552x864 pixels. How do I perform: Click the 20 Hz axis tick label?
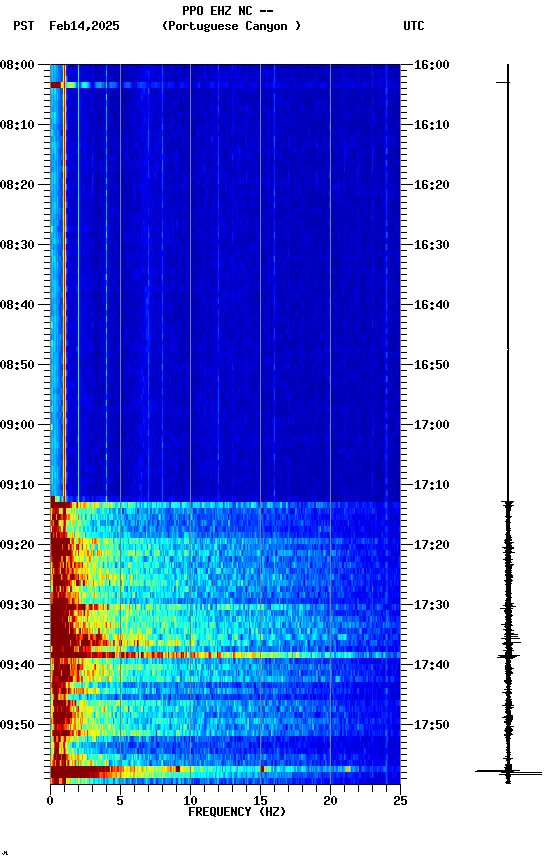click(330, 802)
